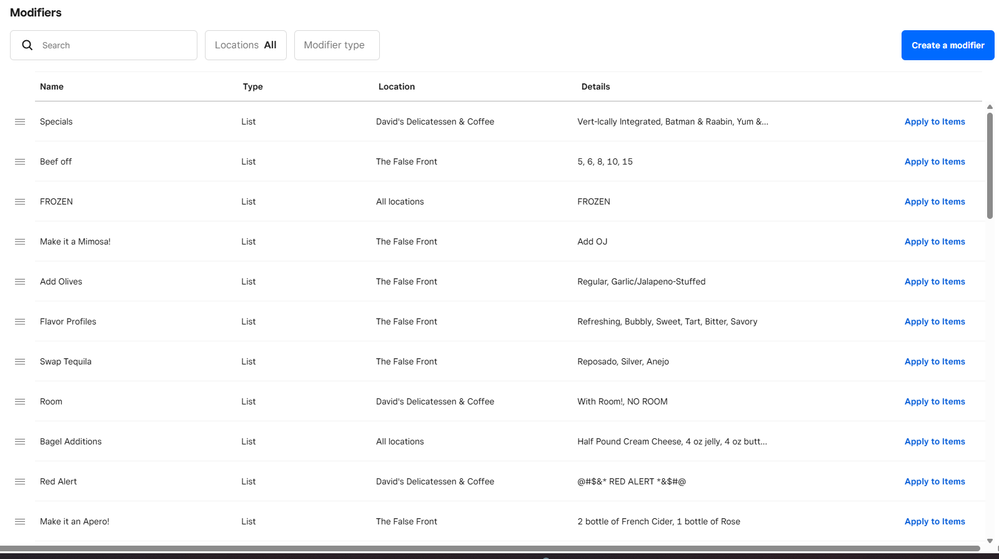Click the Name column header
This screenshot has height=559, width=999.
(52, 87)
